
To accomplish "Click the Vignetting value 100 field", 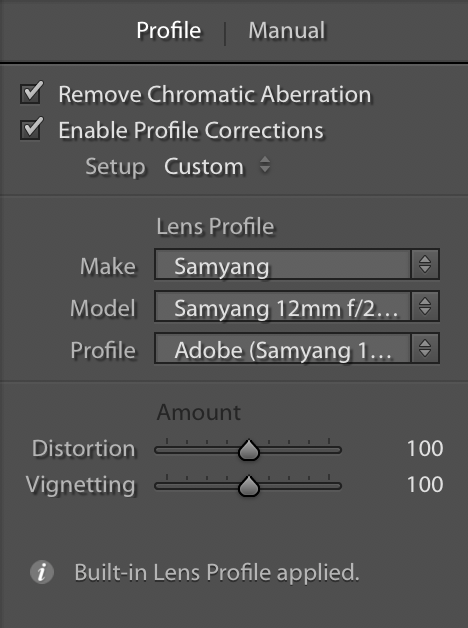I will [425, 484].
